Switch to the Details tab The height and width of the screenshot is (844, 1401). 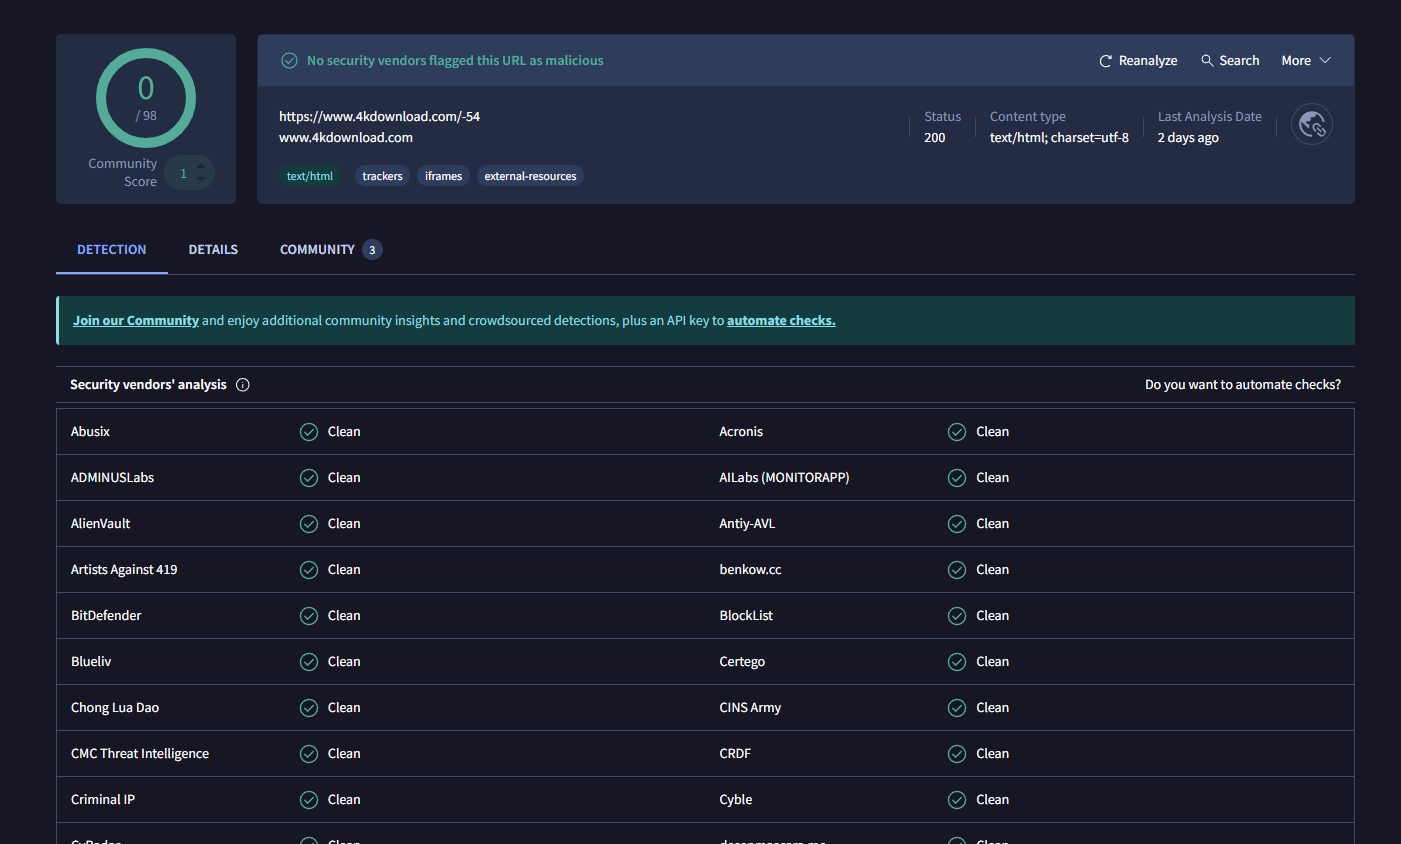213,250
